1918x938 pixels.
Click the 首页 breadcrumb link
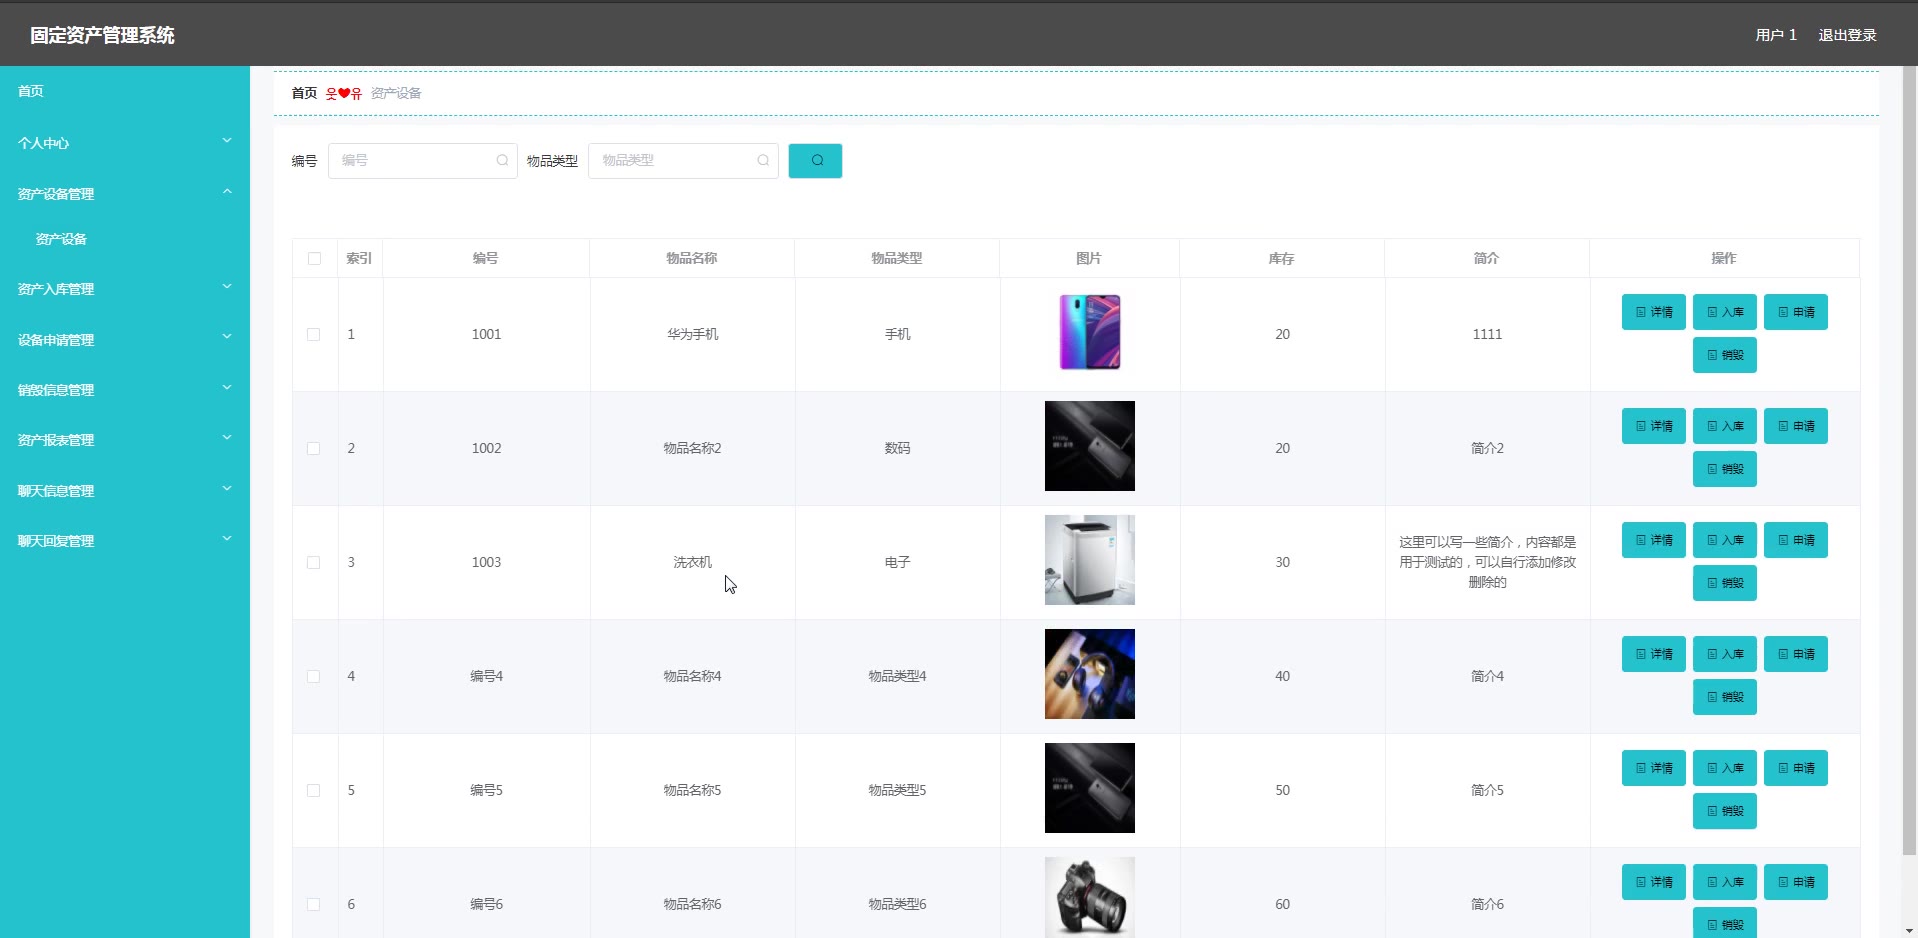(304, 93)
